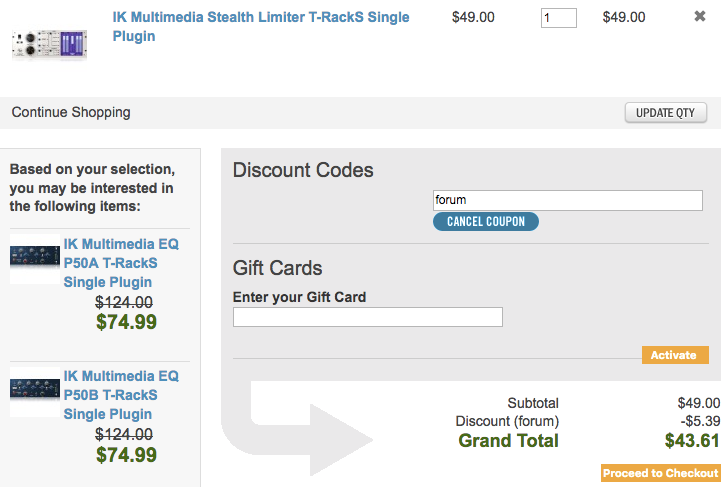Focus the discount code text field
The width and height of the screenshot is (727, 487).
[x=568, y=200]
